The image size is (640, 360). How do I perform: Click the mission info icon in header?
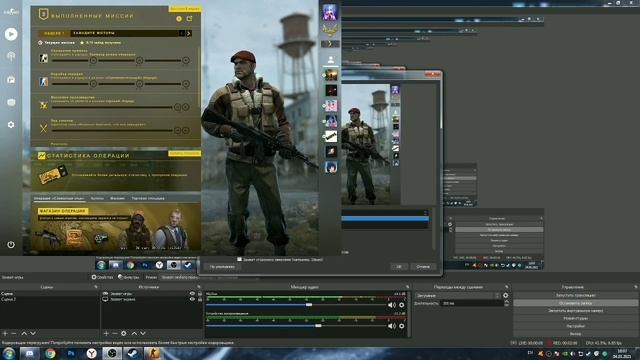179,19
